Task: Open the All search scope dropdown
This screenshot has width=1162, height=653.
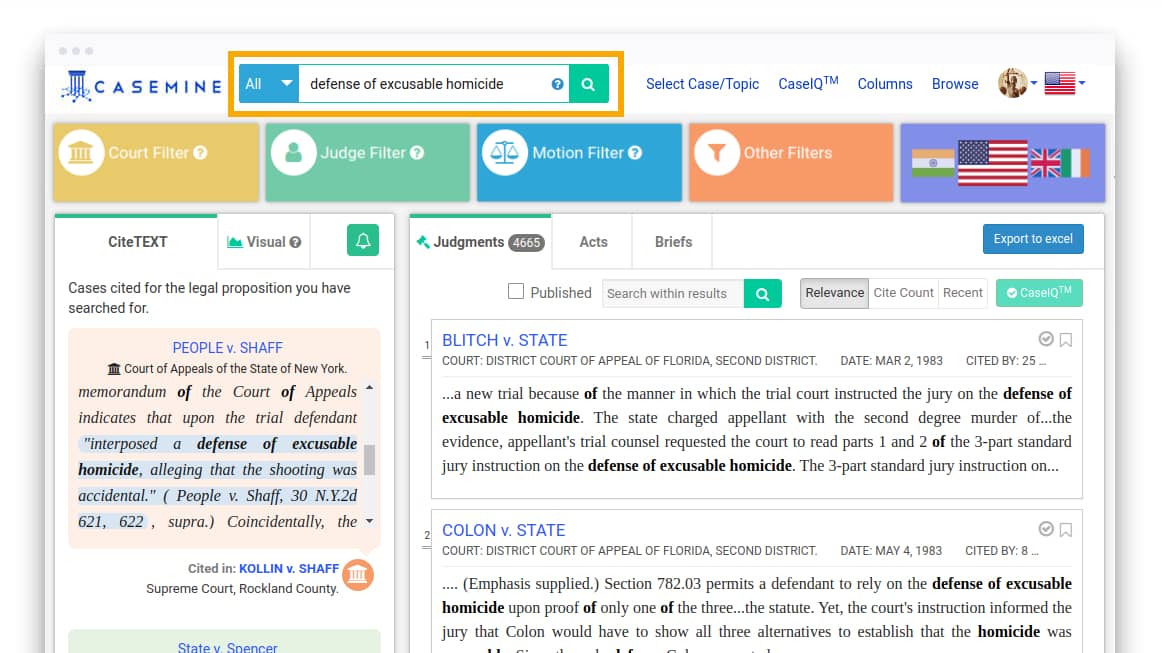Action: tap(269, 84)
